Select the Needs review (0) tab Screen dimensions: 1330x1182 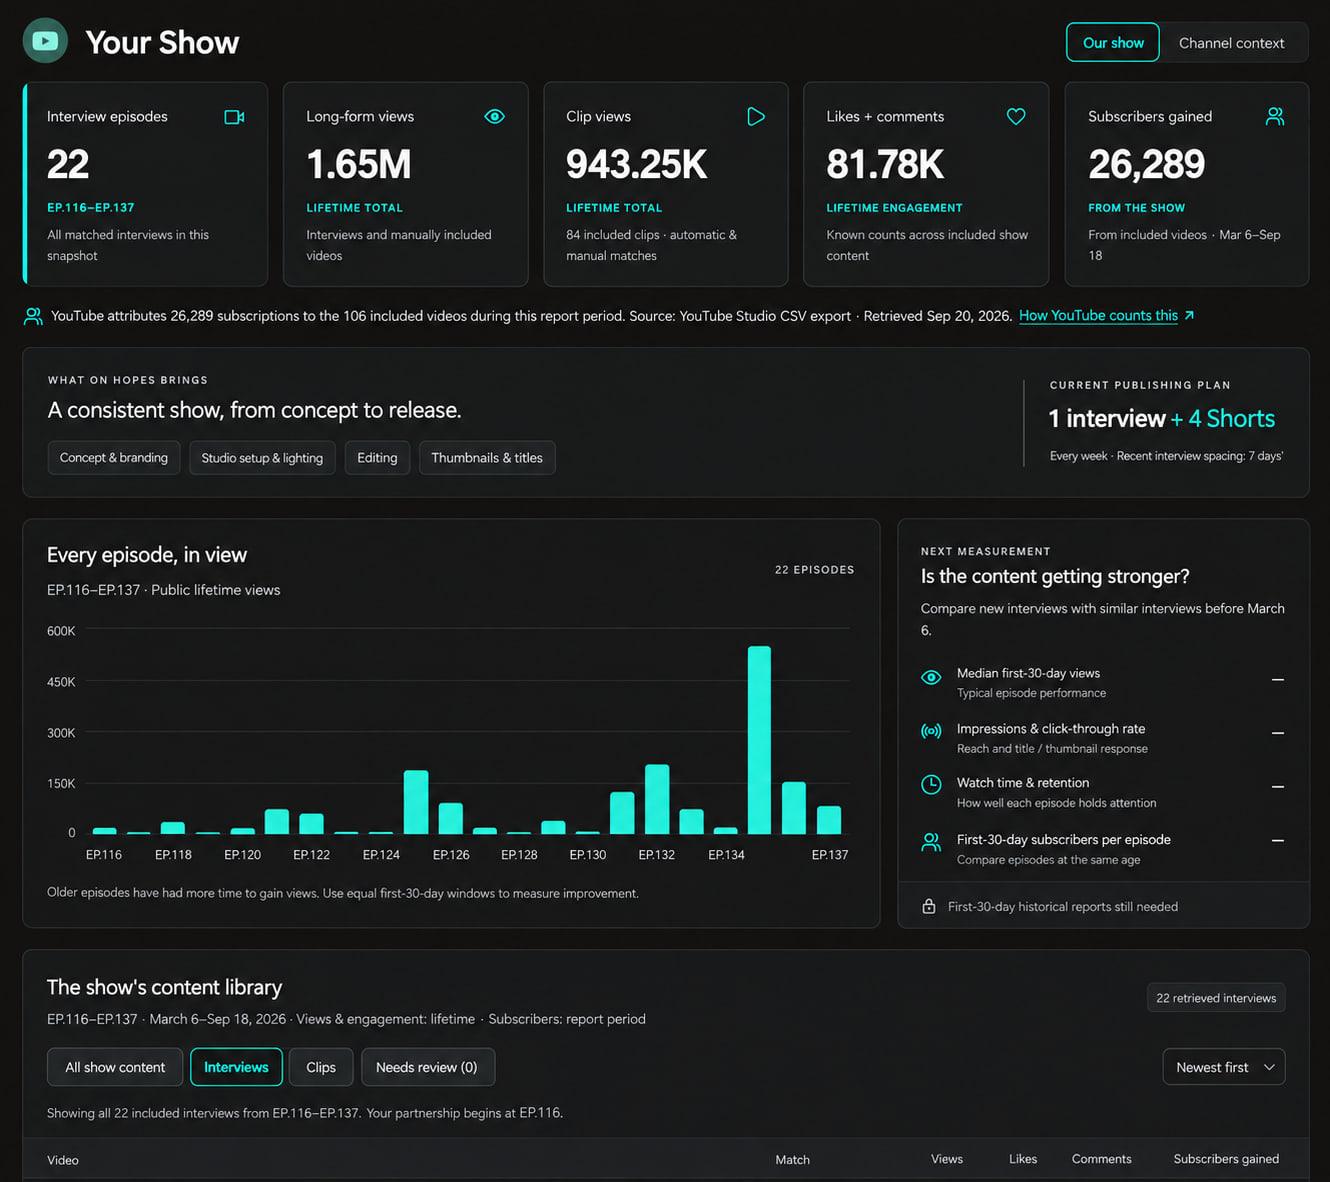pyautogui.click(x=427, y=1067)
